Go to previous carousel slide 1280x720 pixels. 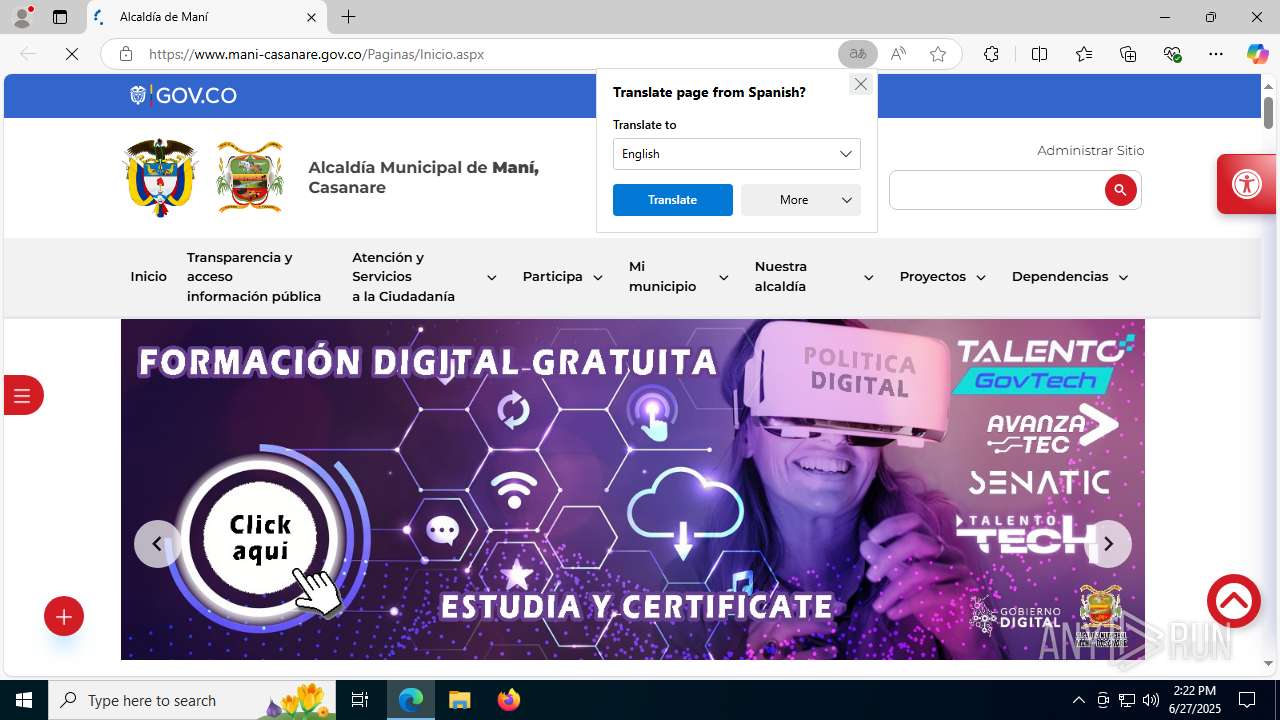157,544
